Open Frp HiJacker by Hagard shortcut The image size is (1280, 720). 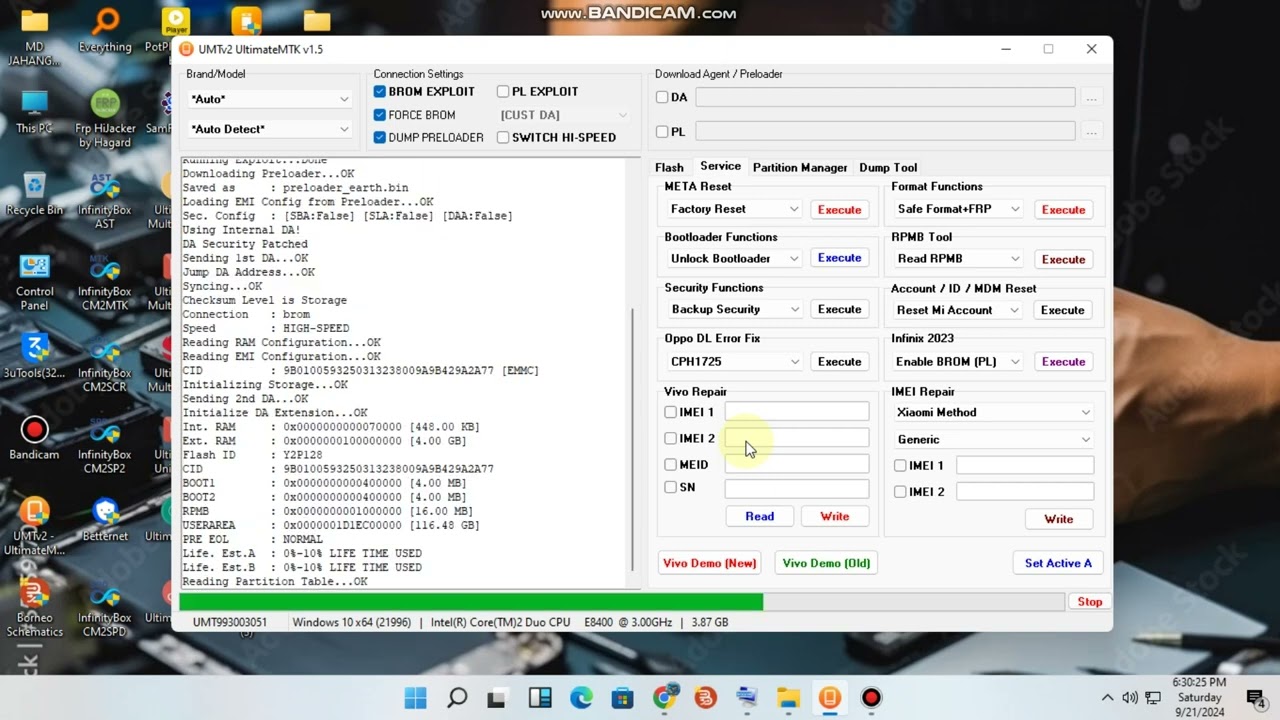coord(105,118)
